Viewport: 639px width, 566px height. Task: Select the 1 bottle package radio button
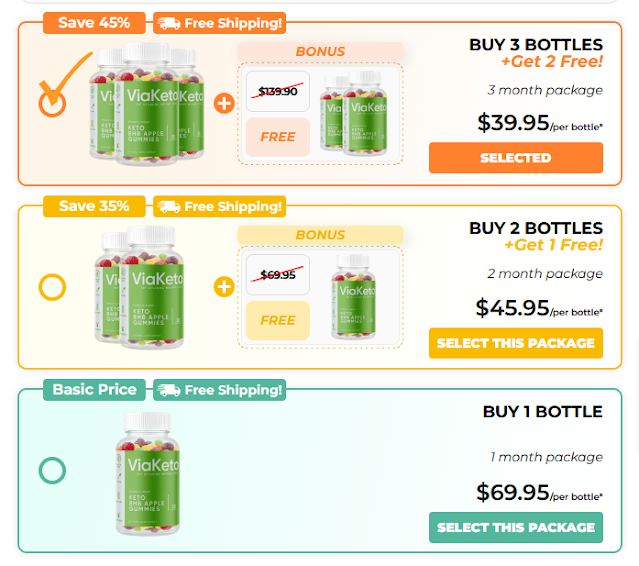click(x=52, y=470)
